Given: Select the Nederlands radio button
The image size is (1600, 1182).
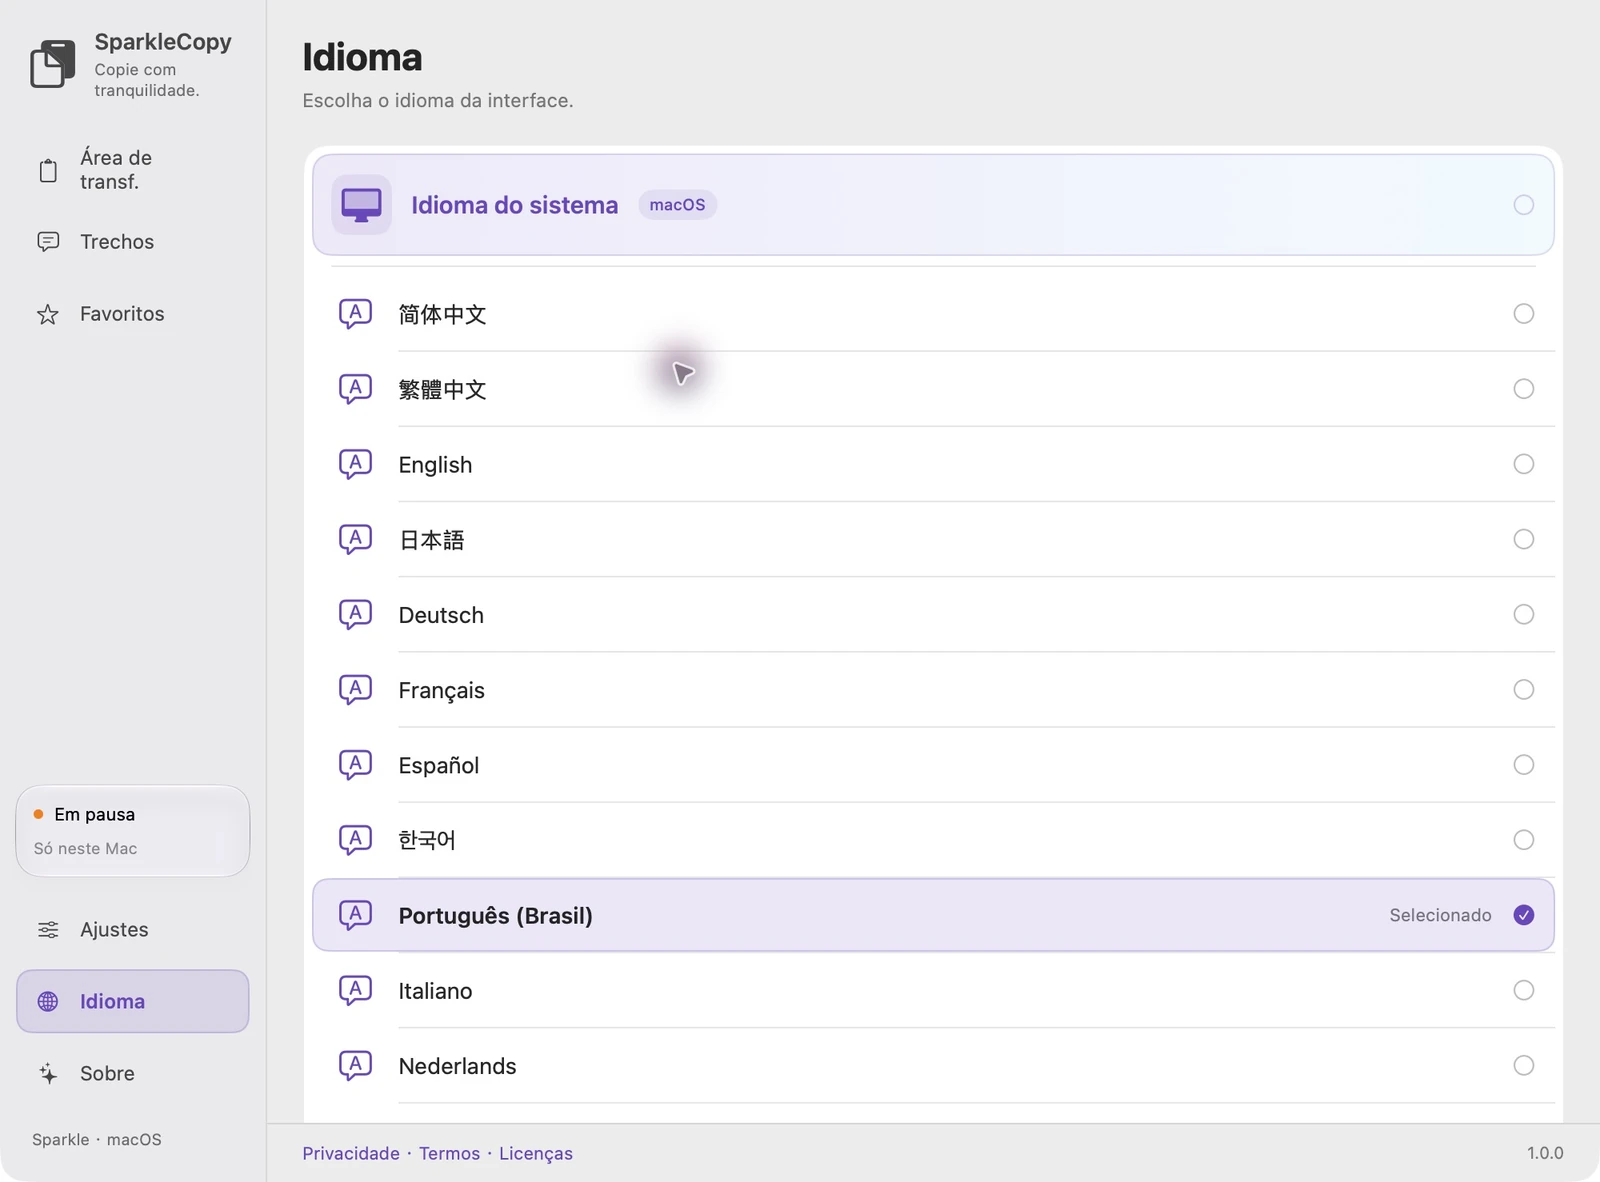Looking at the screenshot, I should click(1523, 1065).
